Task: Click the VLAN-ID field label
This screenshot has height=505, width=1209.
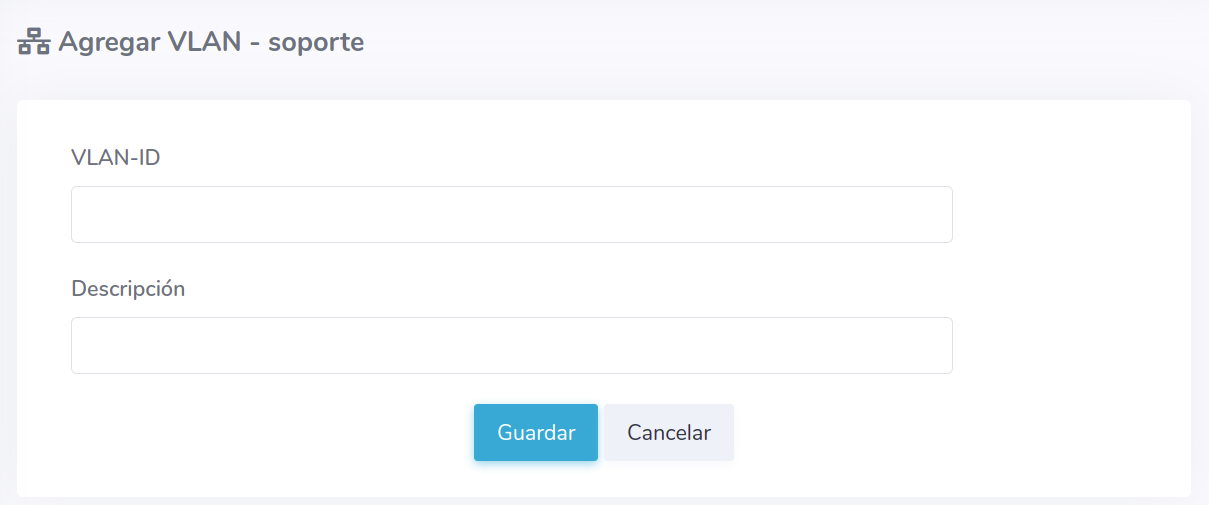Action: [x=116, y=157]
